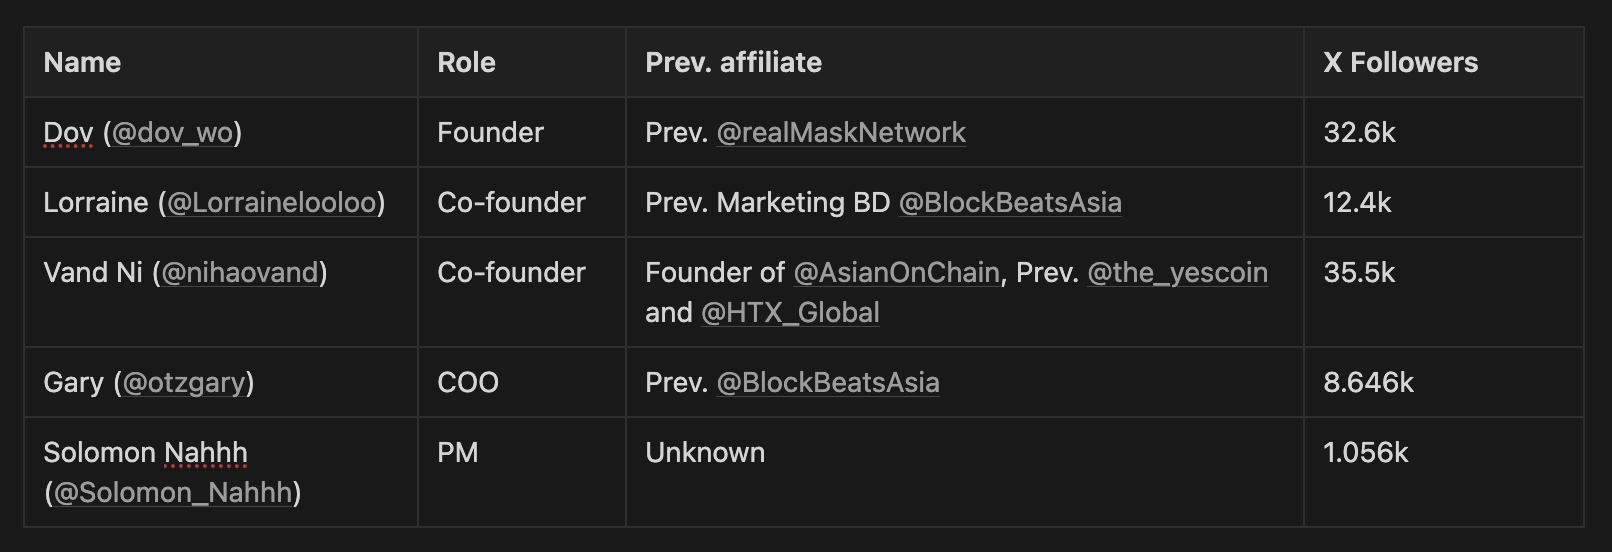
Task: Open the @dov_wo profile link
Action: click(172, 133)
